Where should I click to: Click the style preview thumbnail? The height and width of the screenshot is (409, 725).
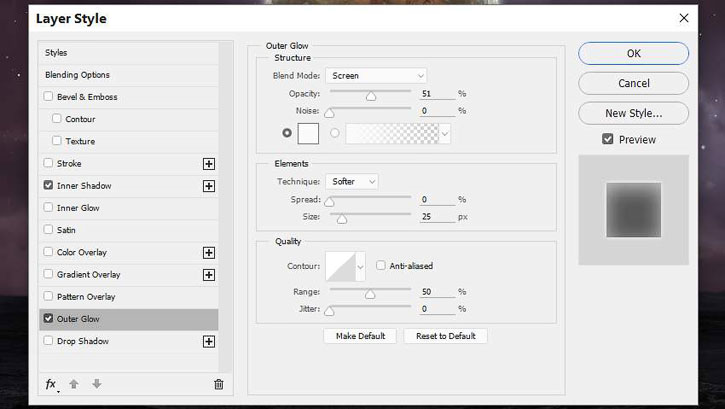click(x=633, y=210)
